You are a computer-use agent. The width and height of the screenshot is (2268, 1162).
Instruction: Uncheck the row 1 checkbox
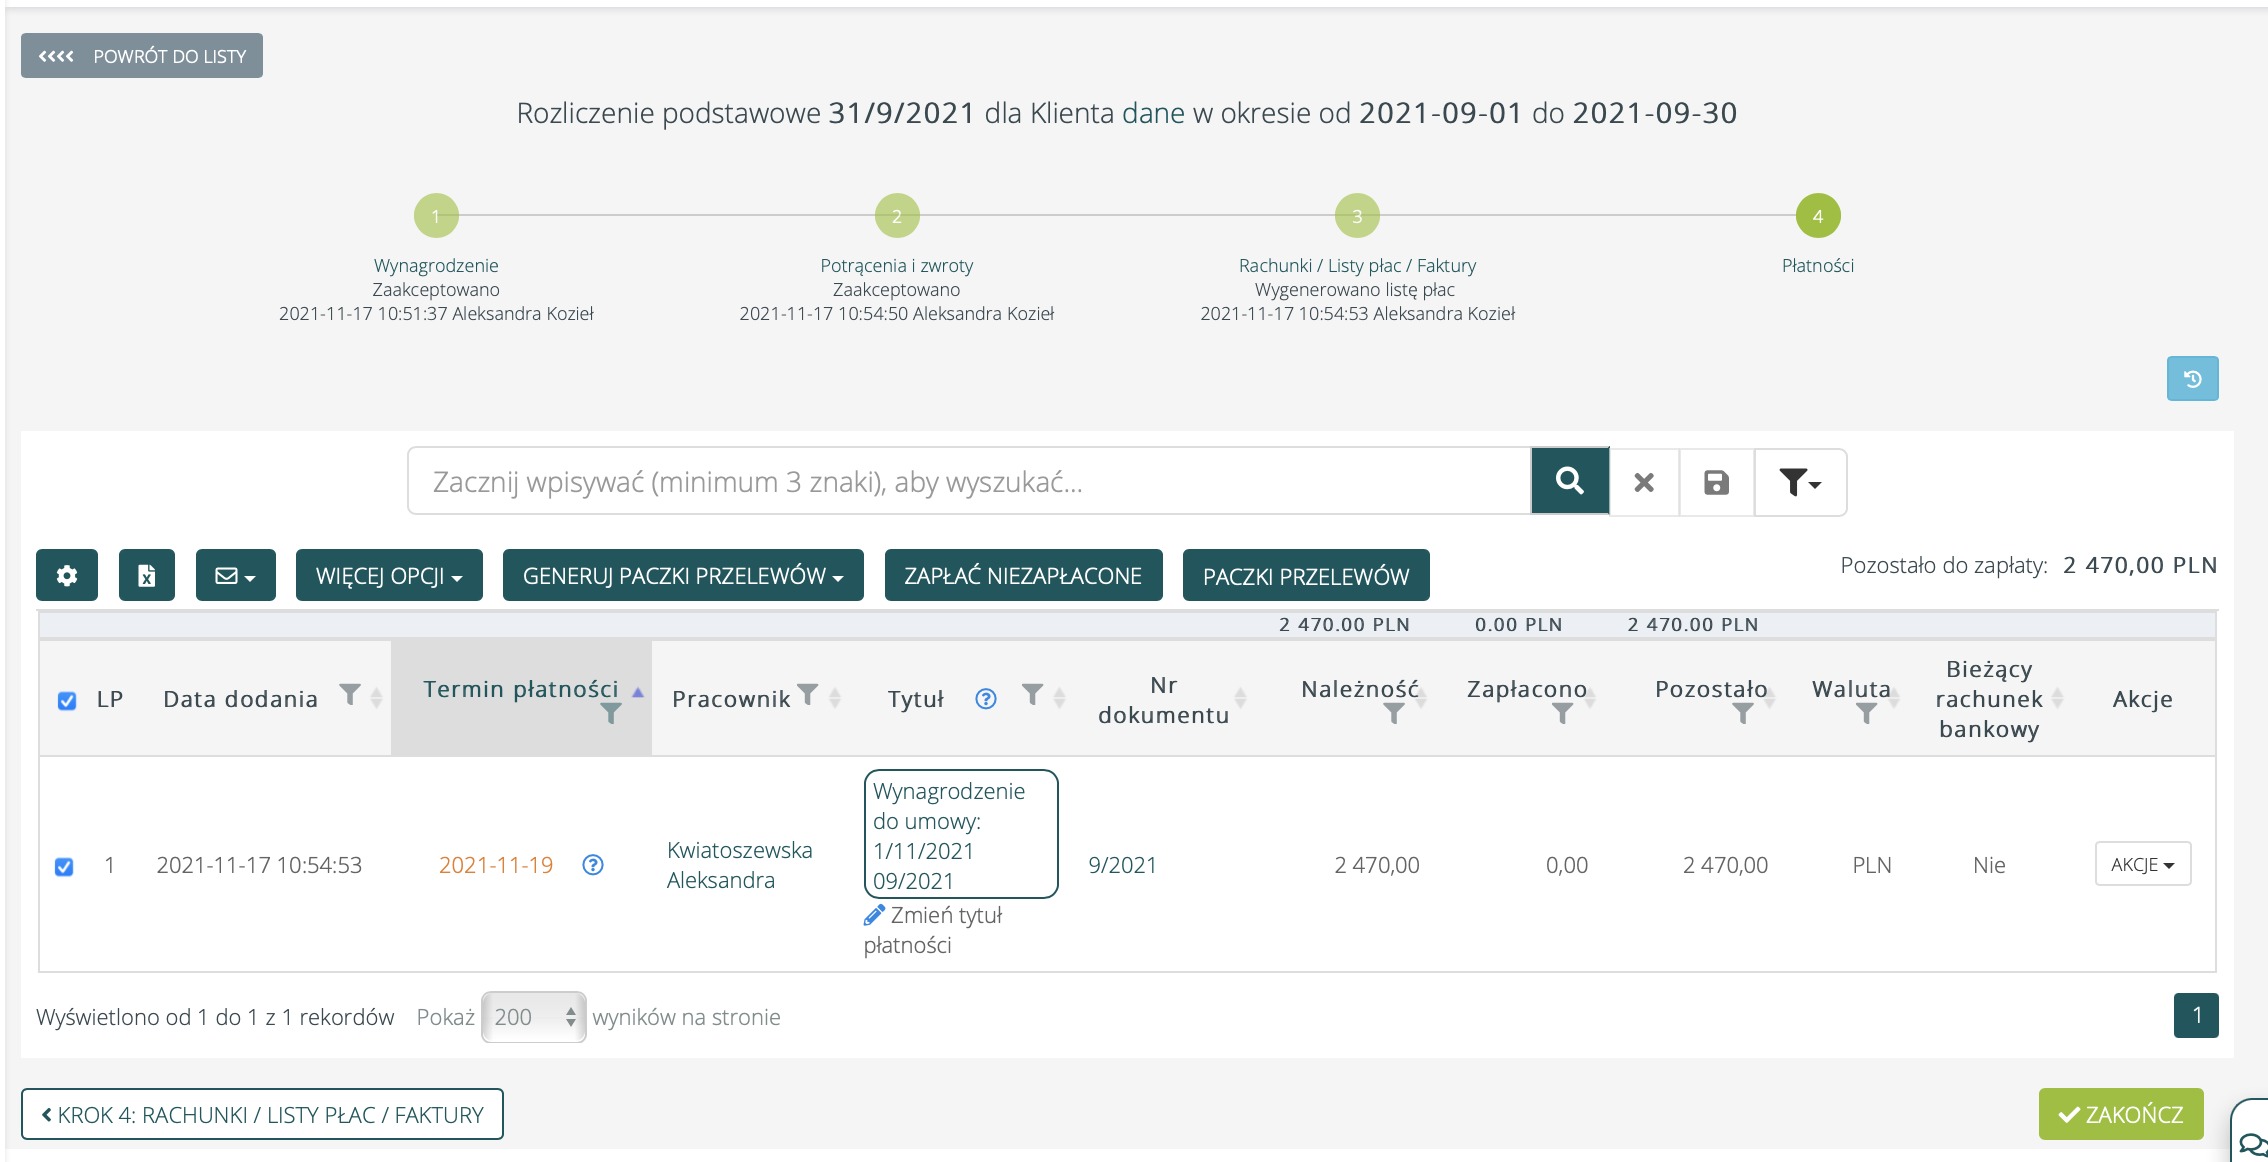click(64, 866)
